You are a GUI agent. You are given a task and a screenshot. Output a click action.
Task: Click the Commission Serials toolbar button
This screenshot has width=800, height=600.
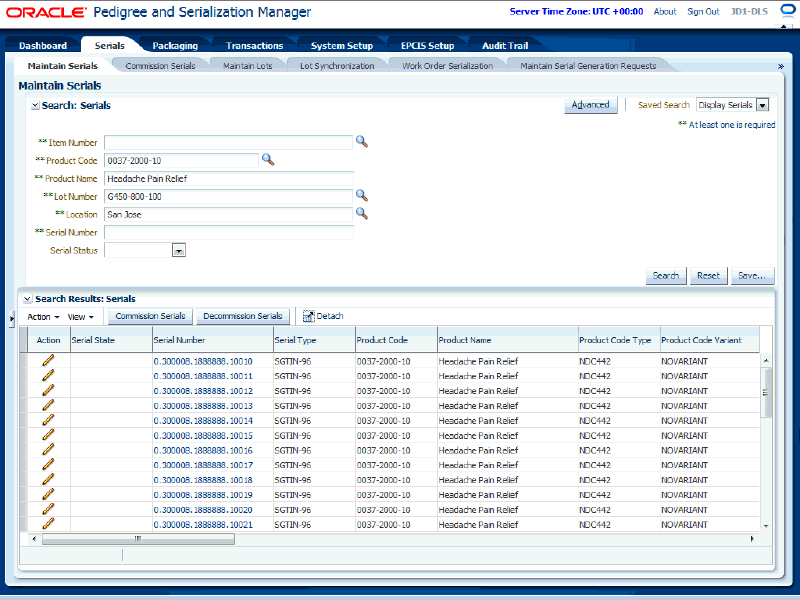150,316
